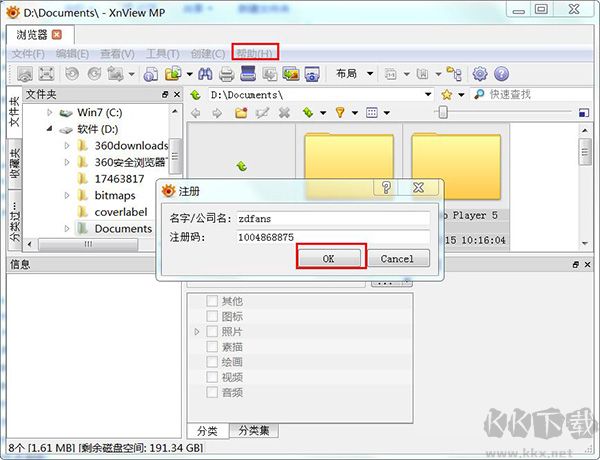
Task: Open the 工具(T) menu
Action: [162, 54]
